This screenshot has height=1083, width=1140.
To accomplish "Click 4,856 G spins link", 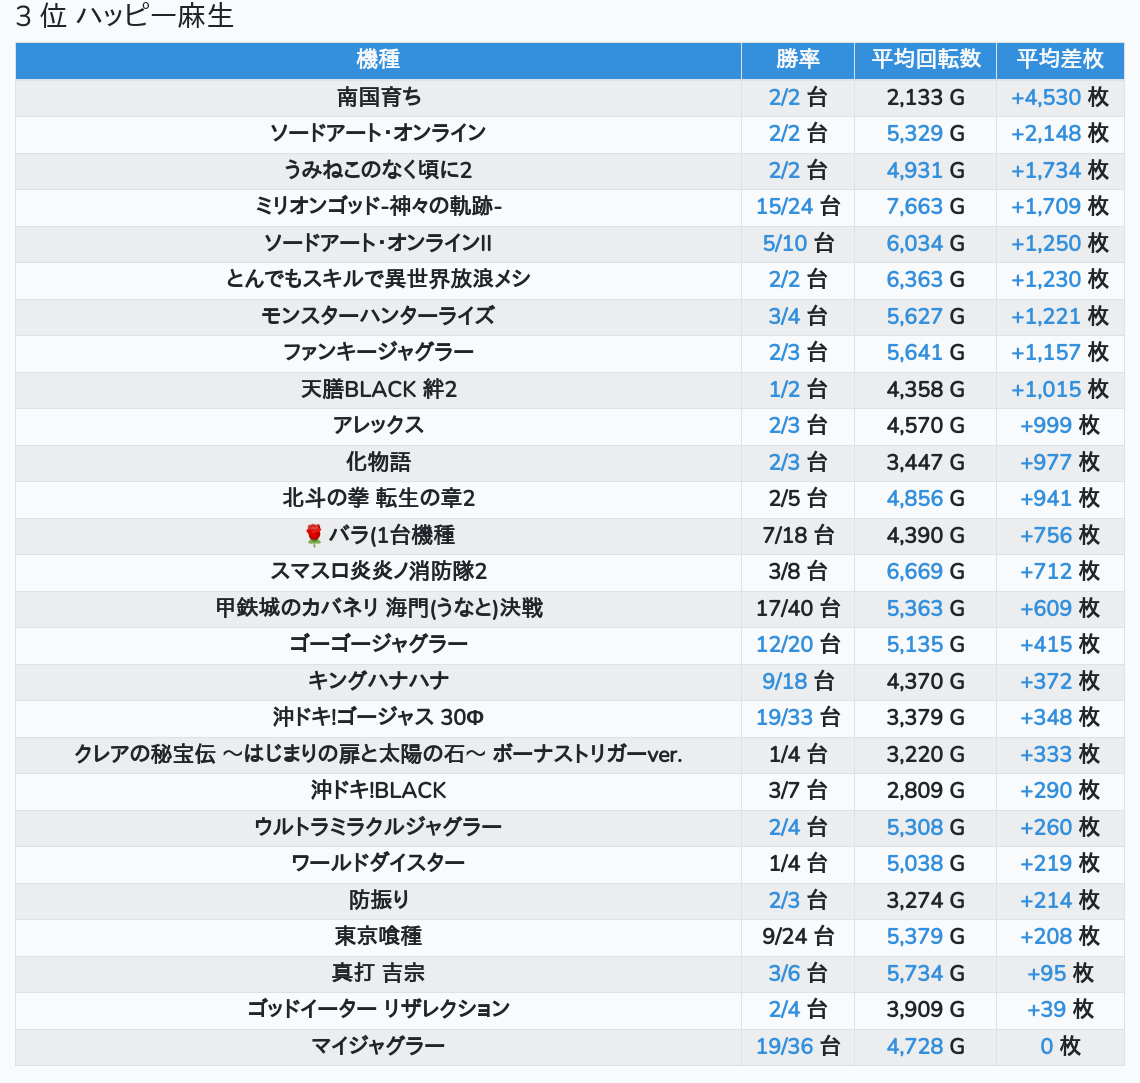I will coord(915,499).
